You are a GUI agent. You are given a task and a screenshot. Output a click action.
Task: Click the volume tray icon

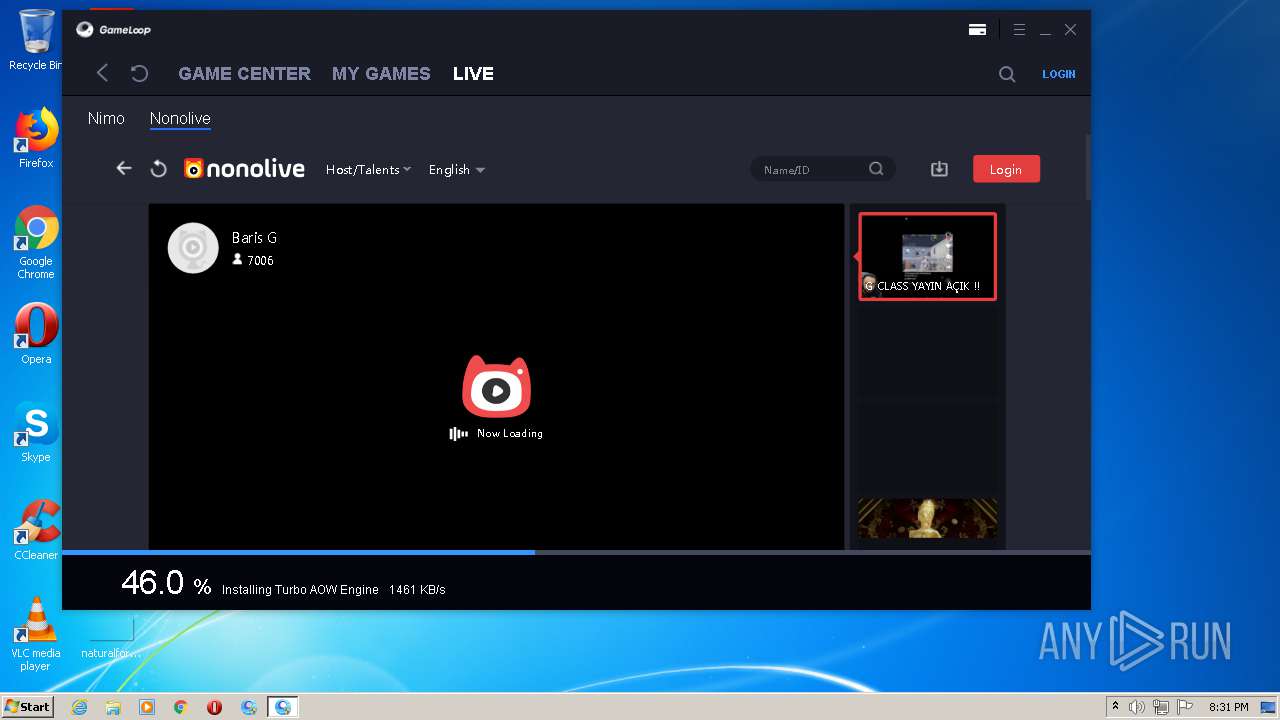pyautogui.click(x=1137, y=707)
